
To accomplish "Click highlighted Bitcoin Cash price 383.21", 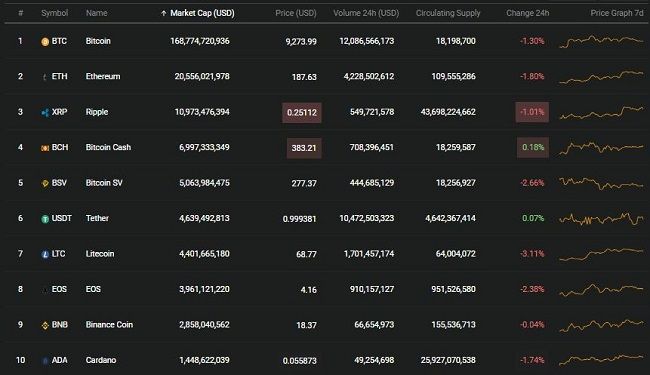I will [x=304, y=148].
